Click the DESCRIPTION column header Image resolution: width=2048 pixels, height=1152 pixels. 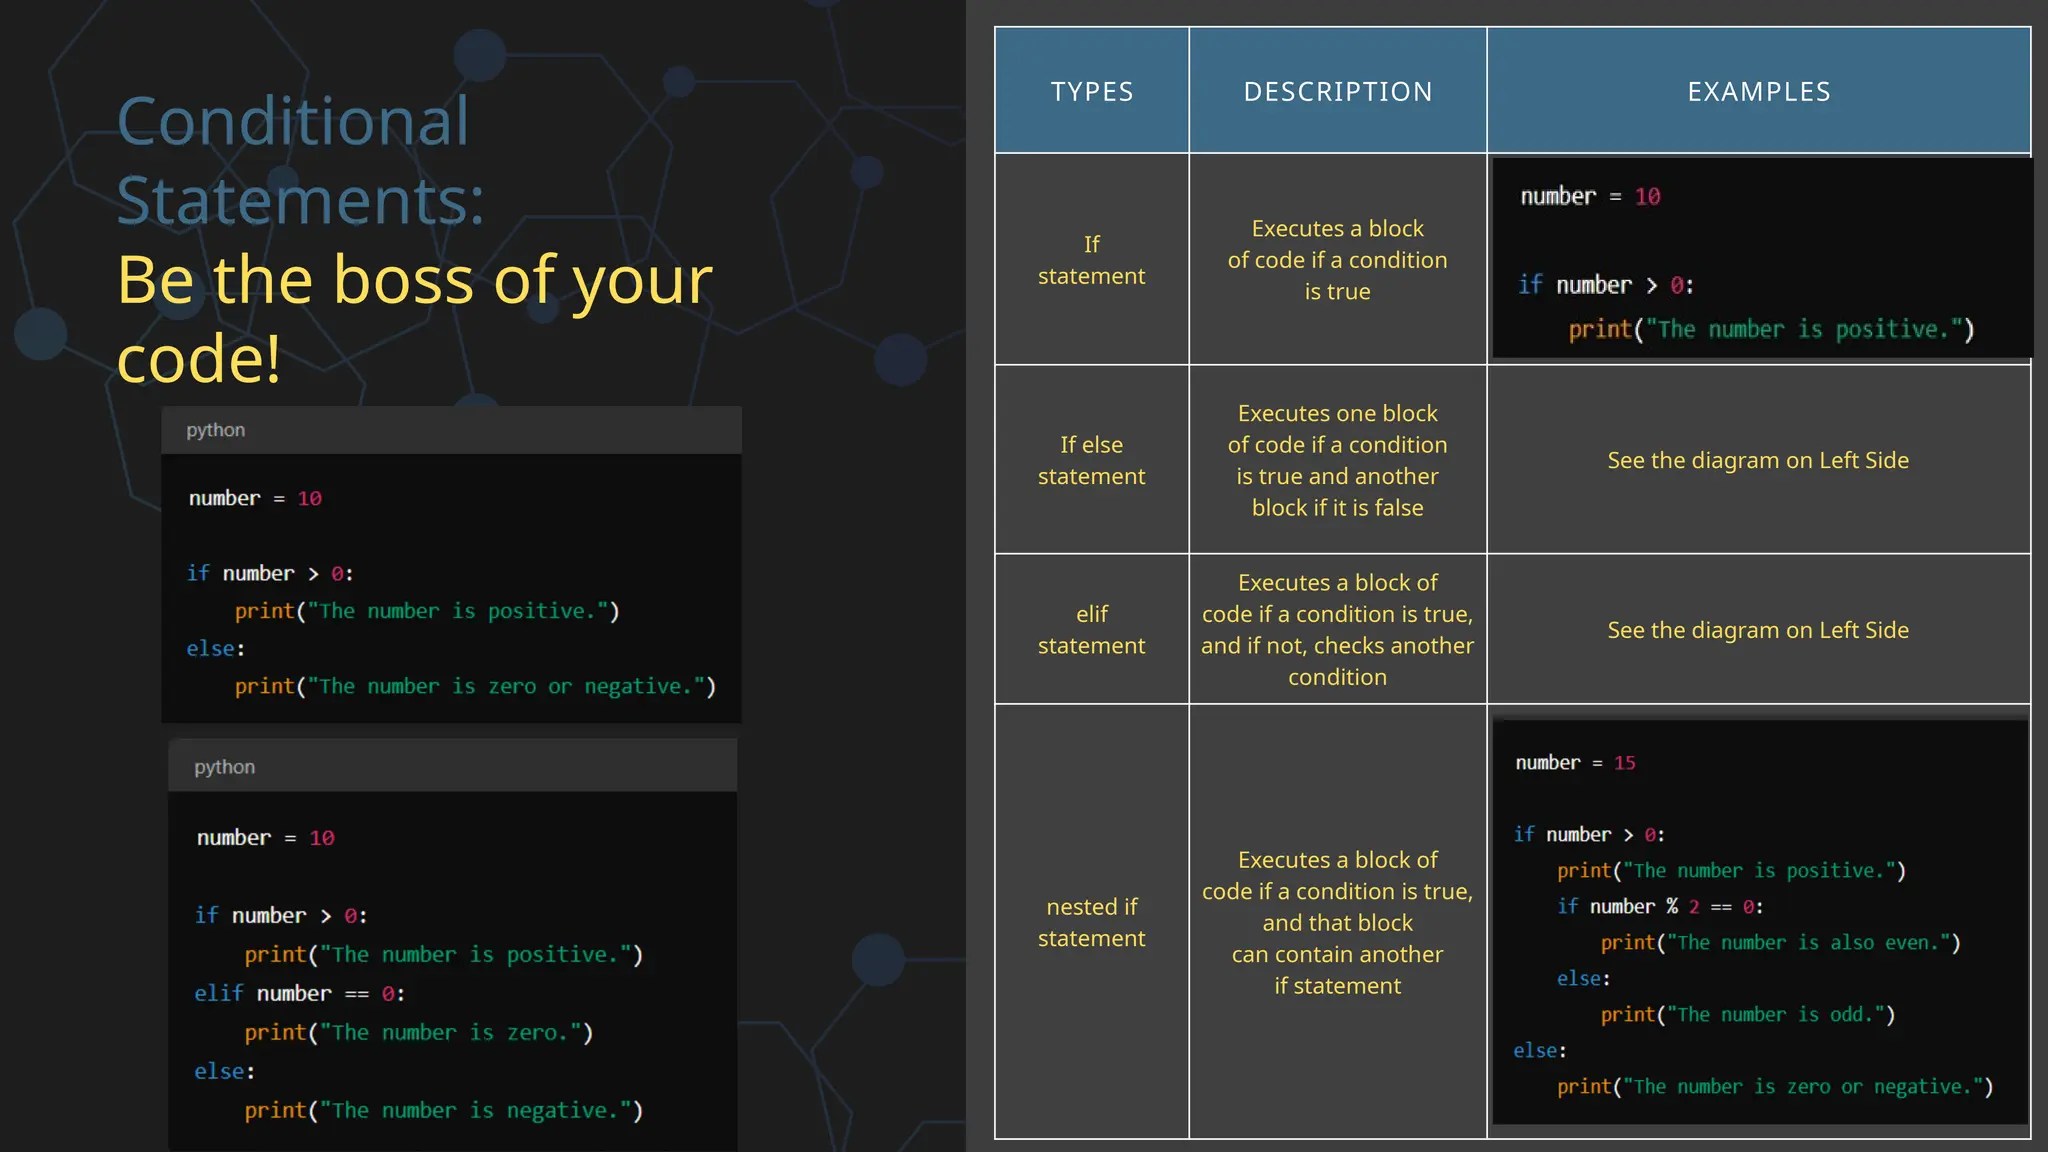tap(1337, 92)
